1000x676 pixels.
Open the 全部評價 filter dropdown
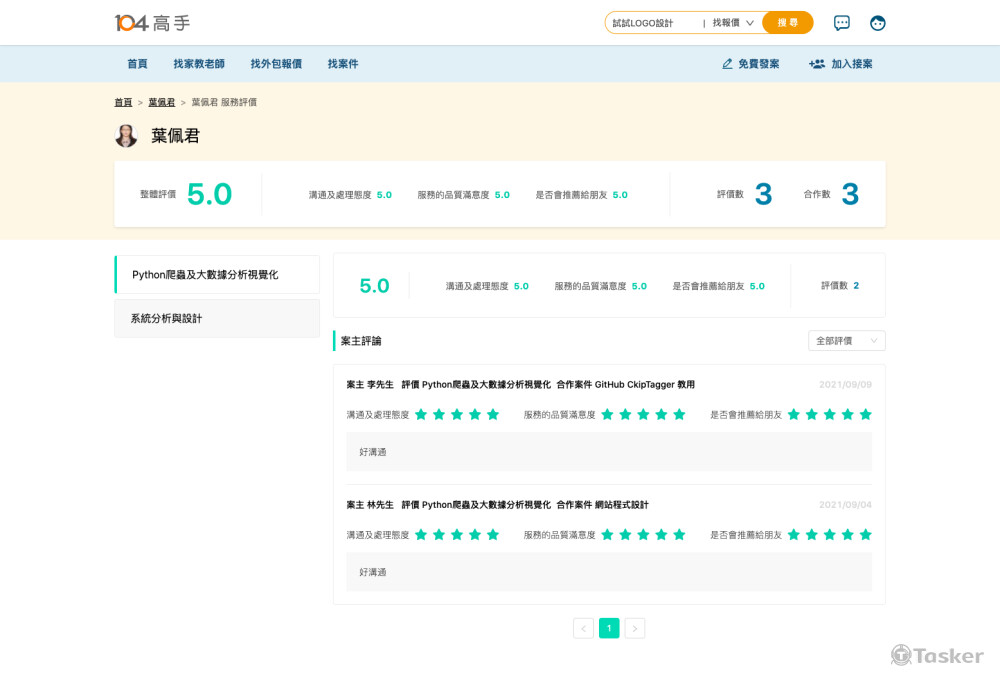coord(846,341)
